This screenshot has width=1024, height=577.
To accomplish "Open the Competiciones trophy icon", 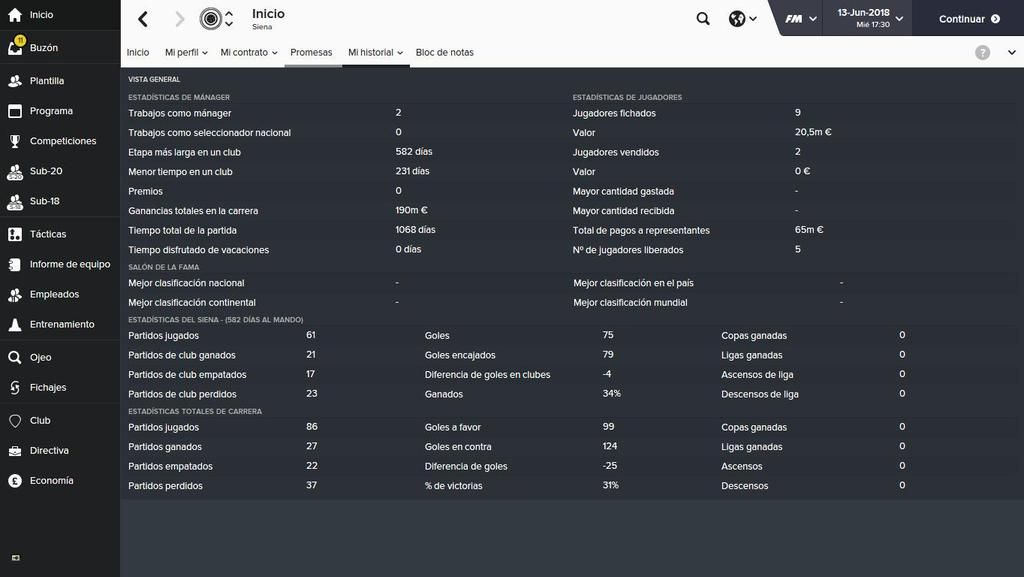I will pos(15,141).
